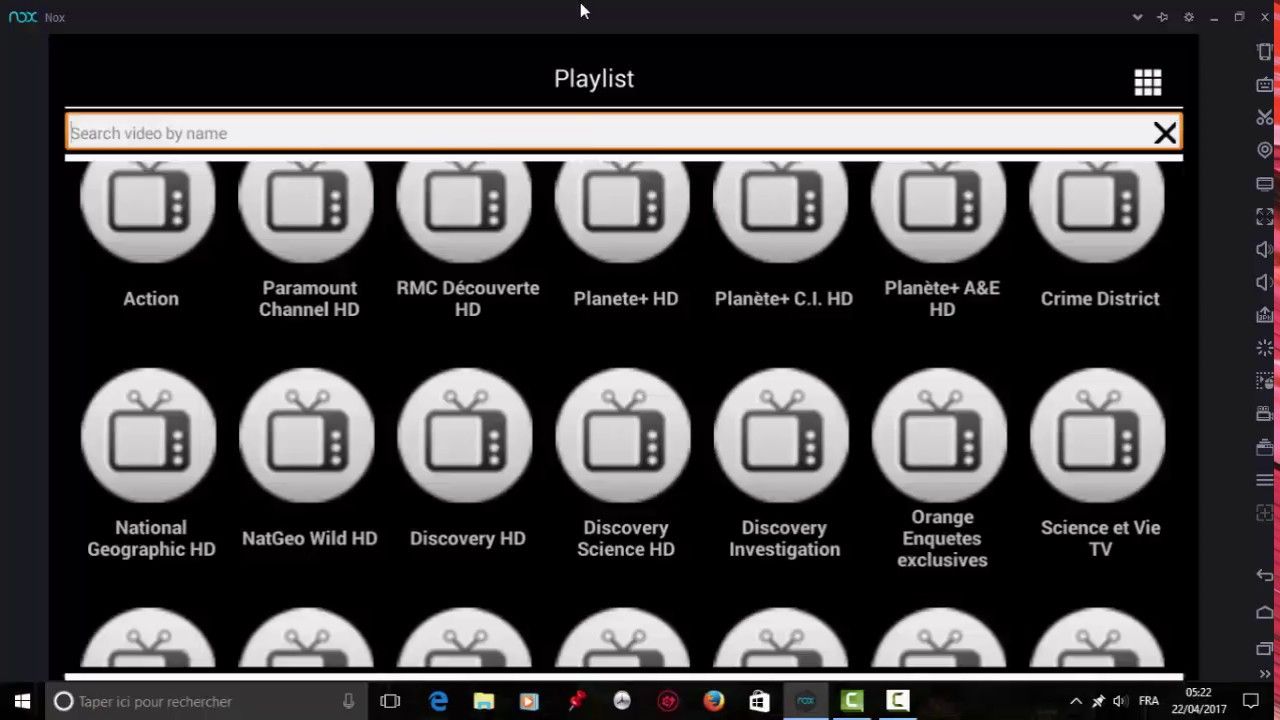This screenshot has height=720, width=1280.
Task: Open the system tray volume control
Action: [1120, 701]
